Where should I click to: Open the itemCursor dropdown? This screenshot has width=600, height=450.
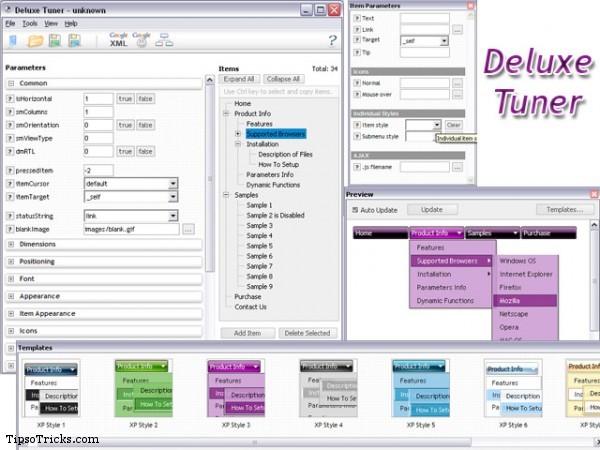173,184
